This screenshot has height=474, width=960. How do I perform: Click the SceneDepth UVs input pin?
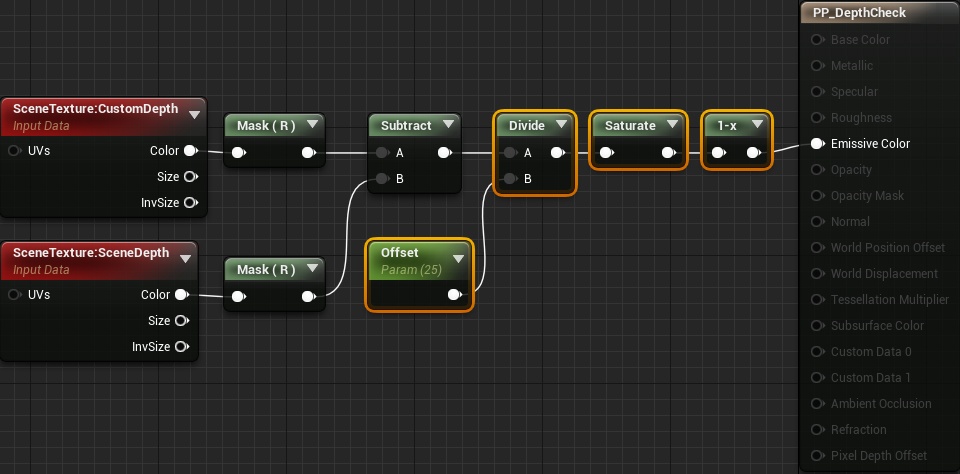(15, 295)
